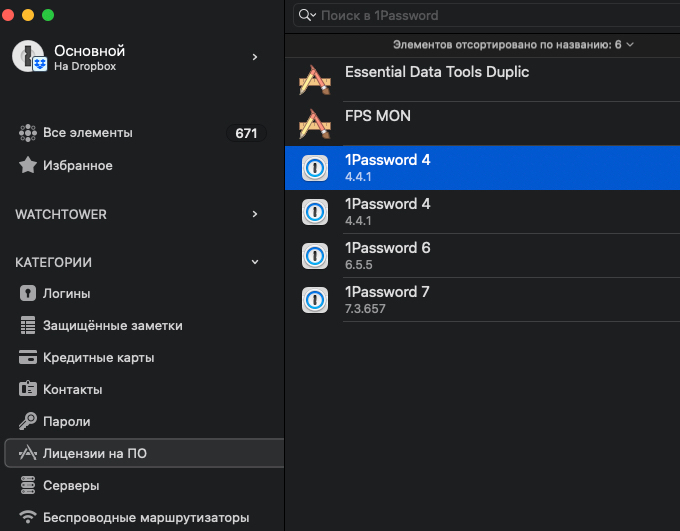This screenshot has height=531, width=680.
Task: Open the Пароли key icon
Action: (28, 421)
